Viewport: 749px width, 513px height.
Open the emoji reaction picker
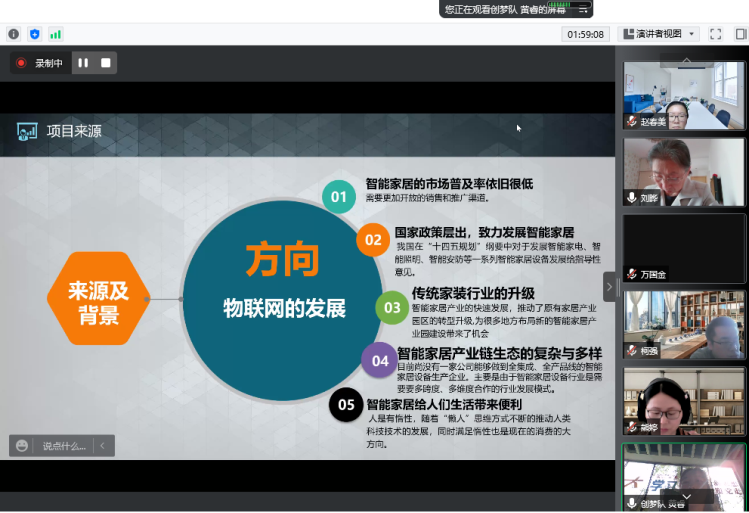click(x=22, y=446)
